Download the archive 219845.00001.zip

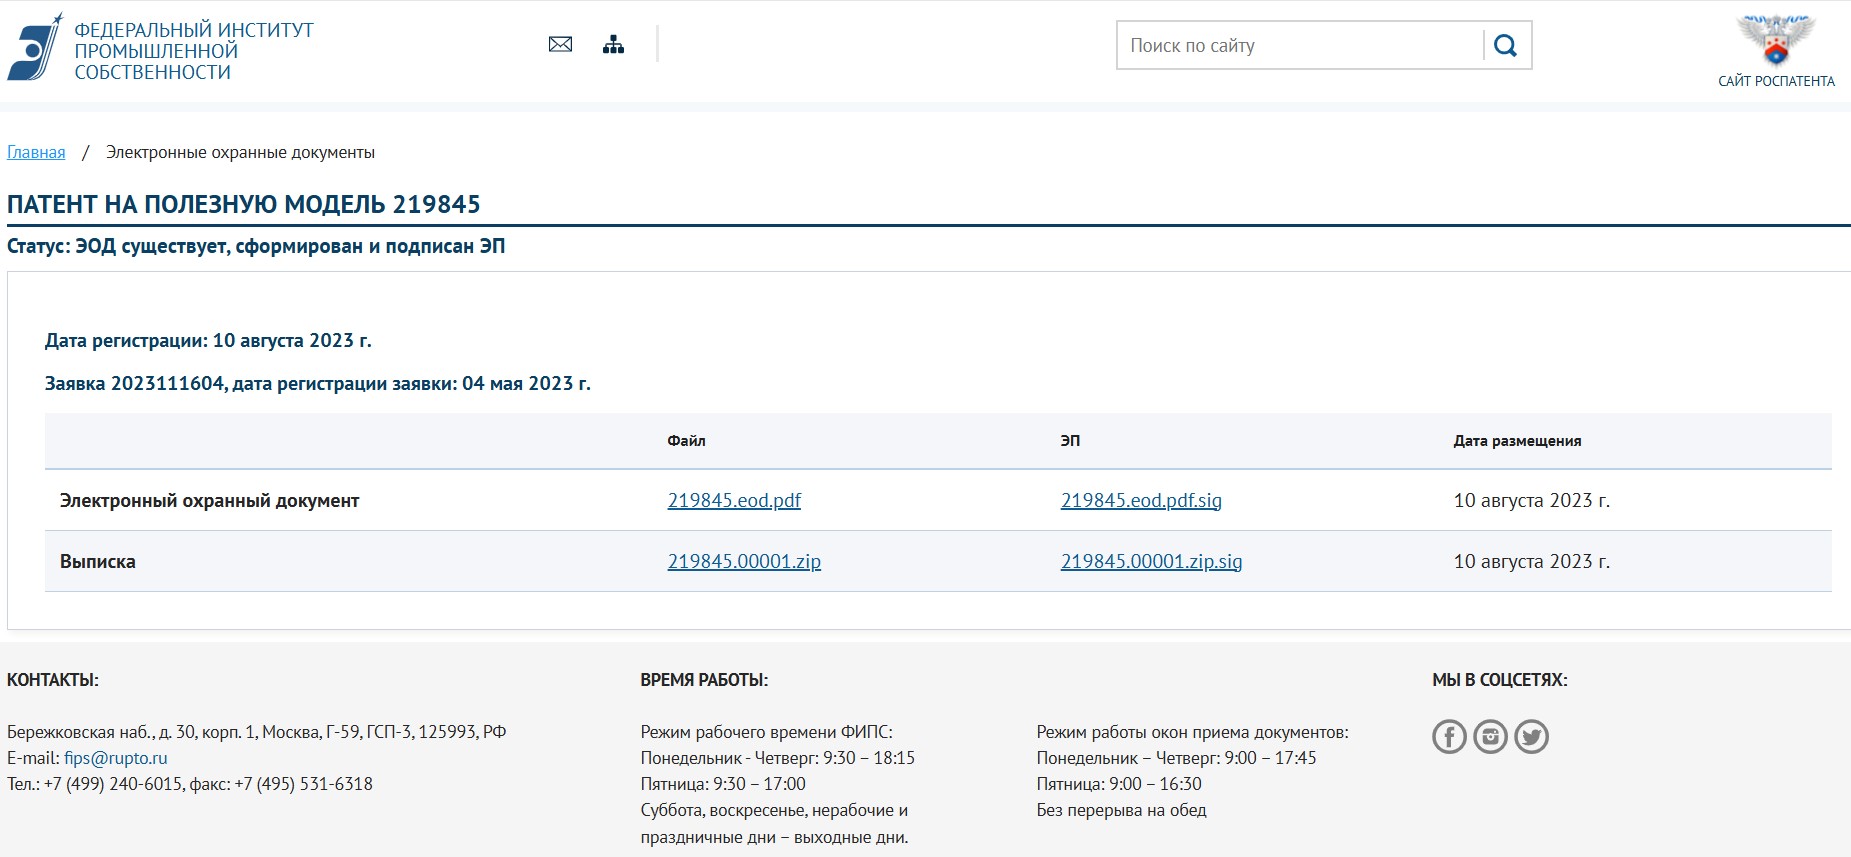pyautogui.click(x=744, y=561)
